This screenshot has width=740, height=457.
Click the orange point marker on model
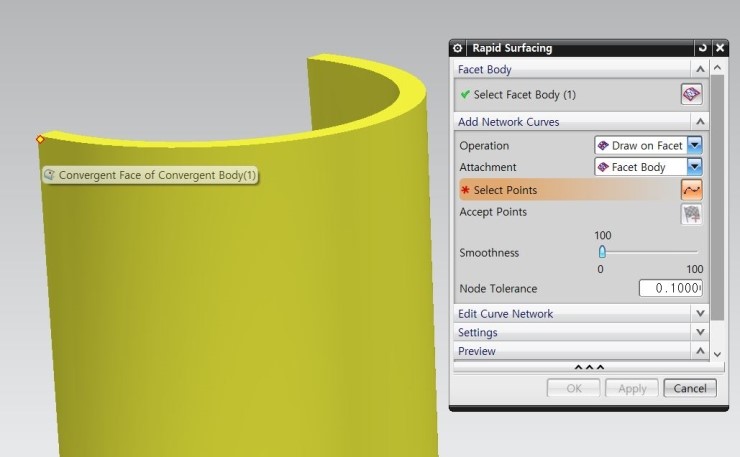40,139
